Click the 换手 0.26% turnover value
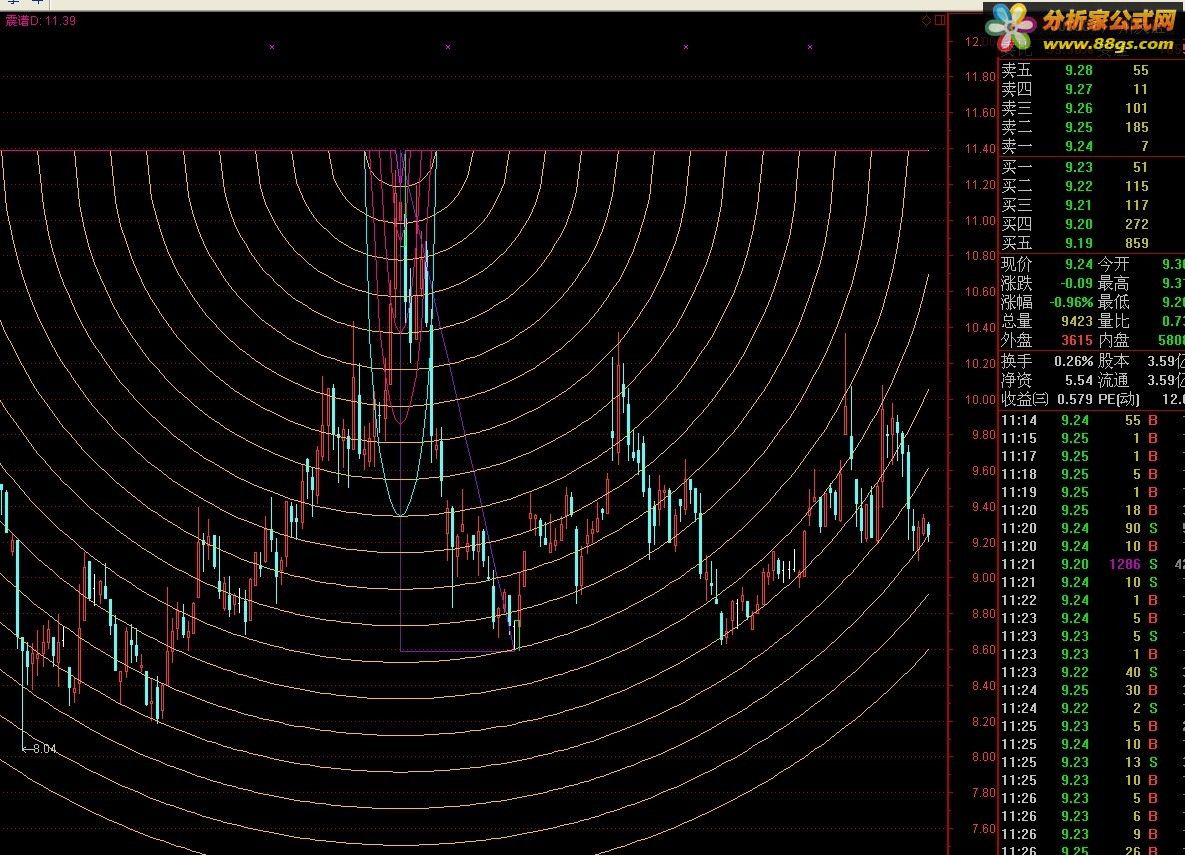This screenshot has height=855, width=1185. (1073, 361)
